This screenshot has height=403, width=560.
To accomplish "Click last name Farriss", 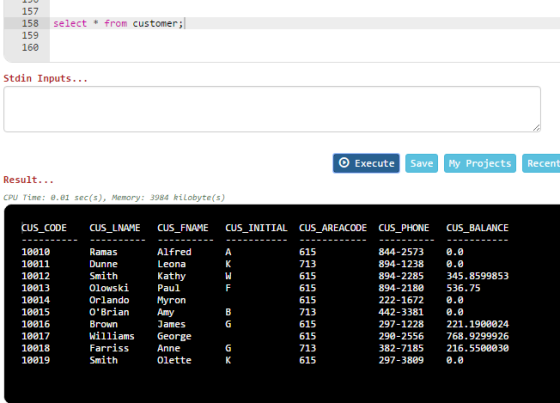I will 109,348.
